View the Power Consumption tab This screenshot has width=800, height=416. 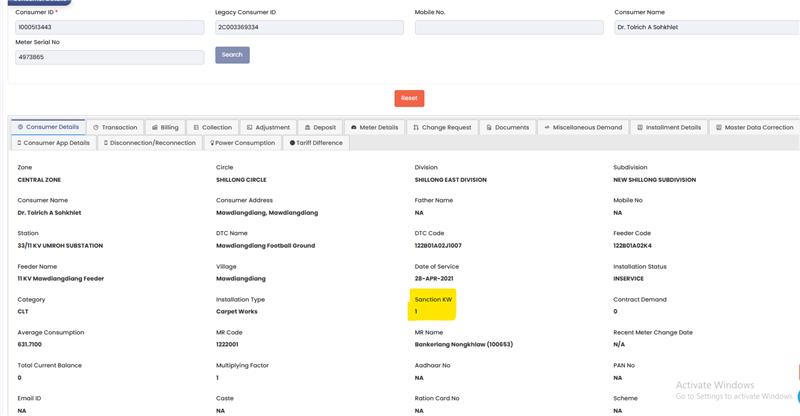242,143
